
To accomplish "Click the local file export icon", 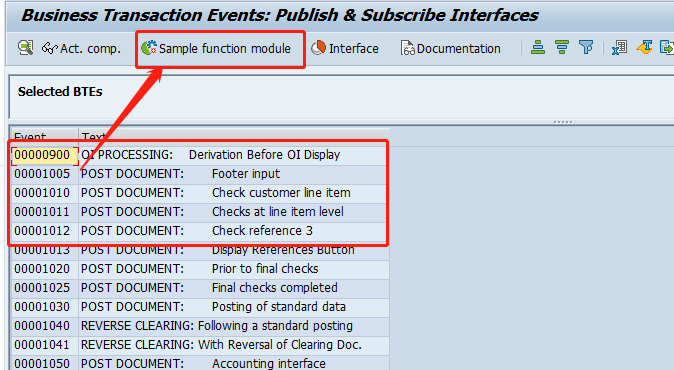I will pos(667,47).
